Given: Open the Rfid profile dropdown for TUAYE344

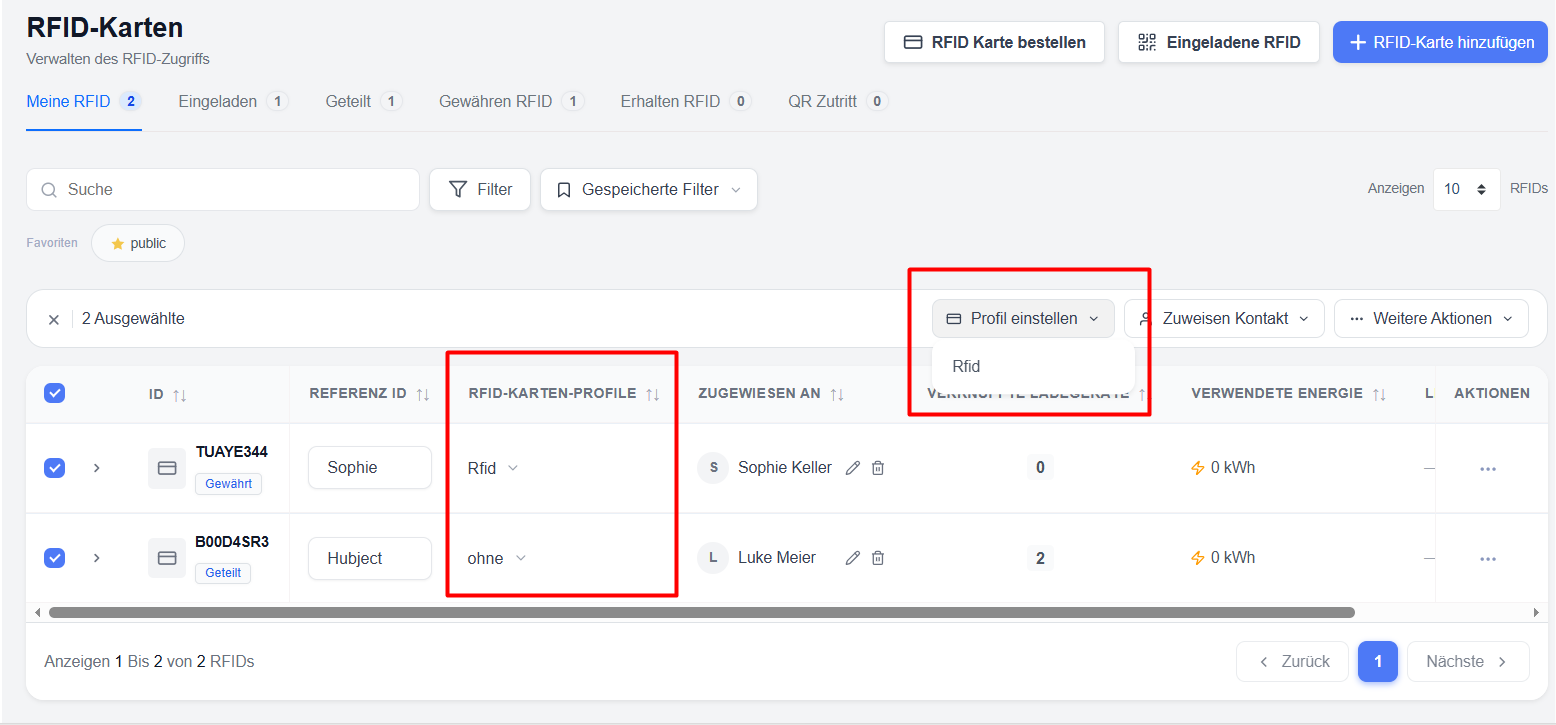Looking at the screenshot, I should pos(493,468).
